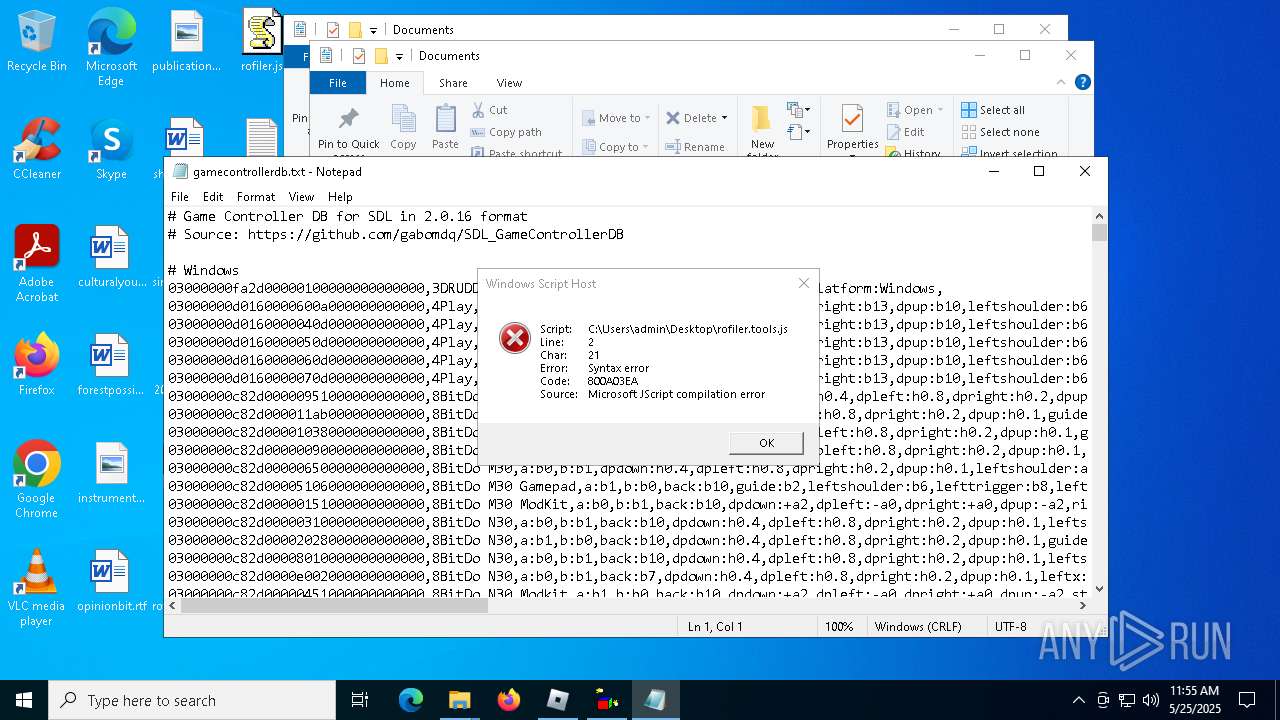Image resolution: width=1280 pixels, height=720 pixels.
Task: Switch to Share tab in Documents explorer
Action: point(453,83)
